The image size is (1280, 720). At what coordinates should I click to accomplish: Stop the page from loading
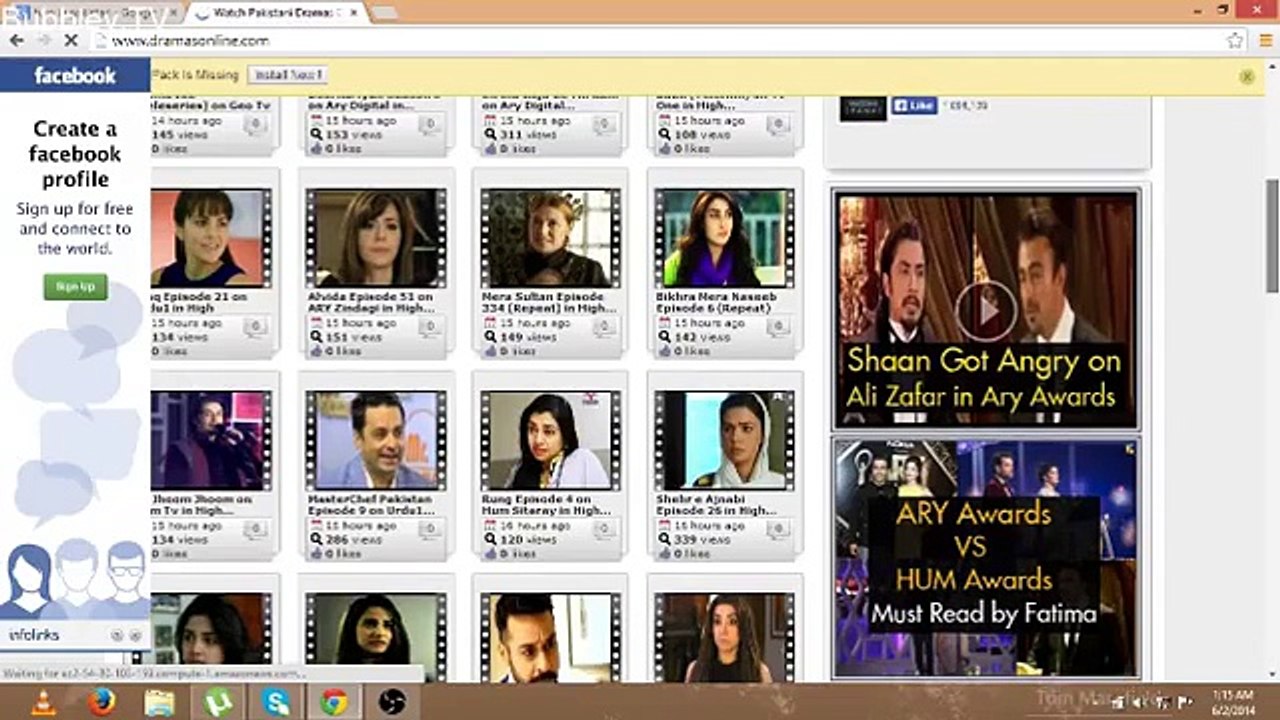pos(73,41)
